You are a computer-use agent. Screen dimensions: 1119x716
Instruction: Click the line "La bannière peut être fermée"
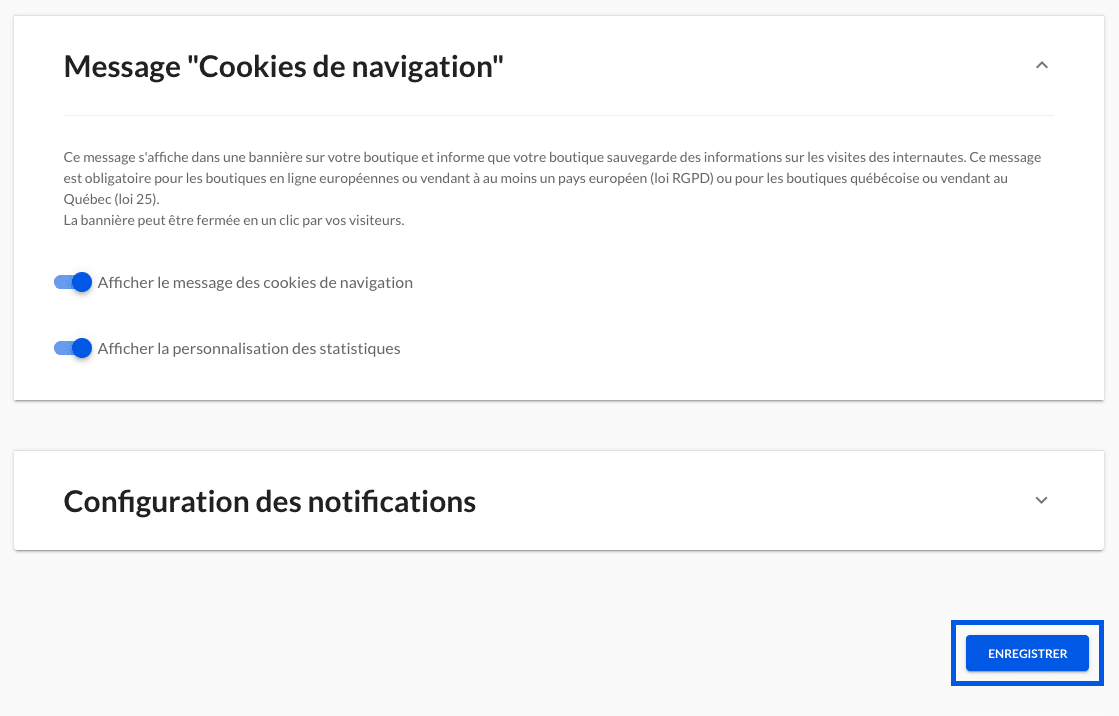point(233,221)
